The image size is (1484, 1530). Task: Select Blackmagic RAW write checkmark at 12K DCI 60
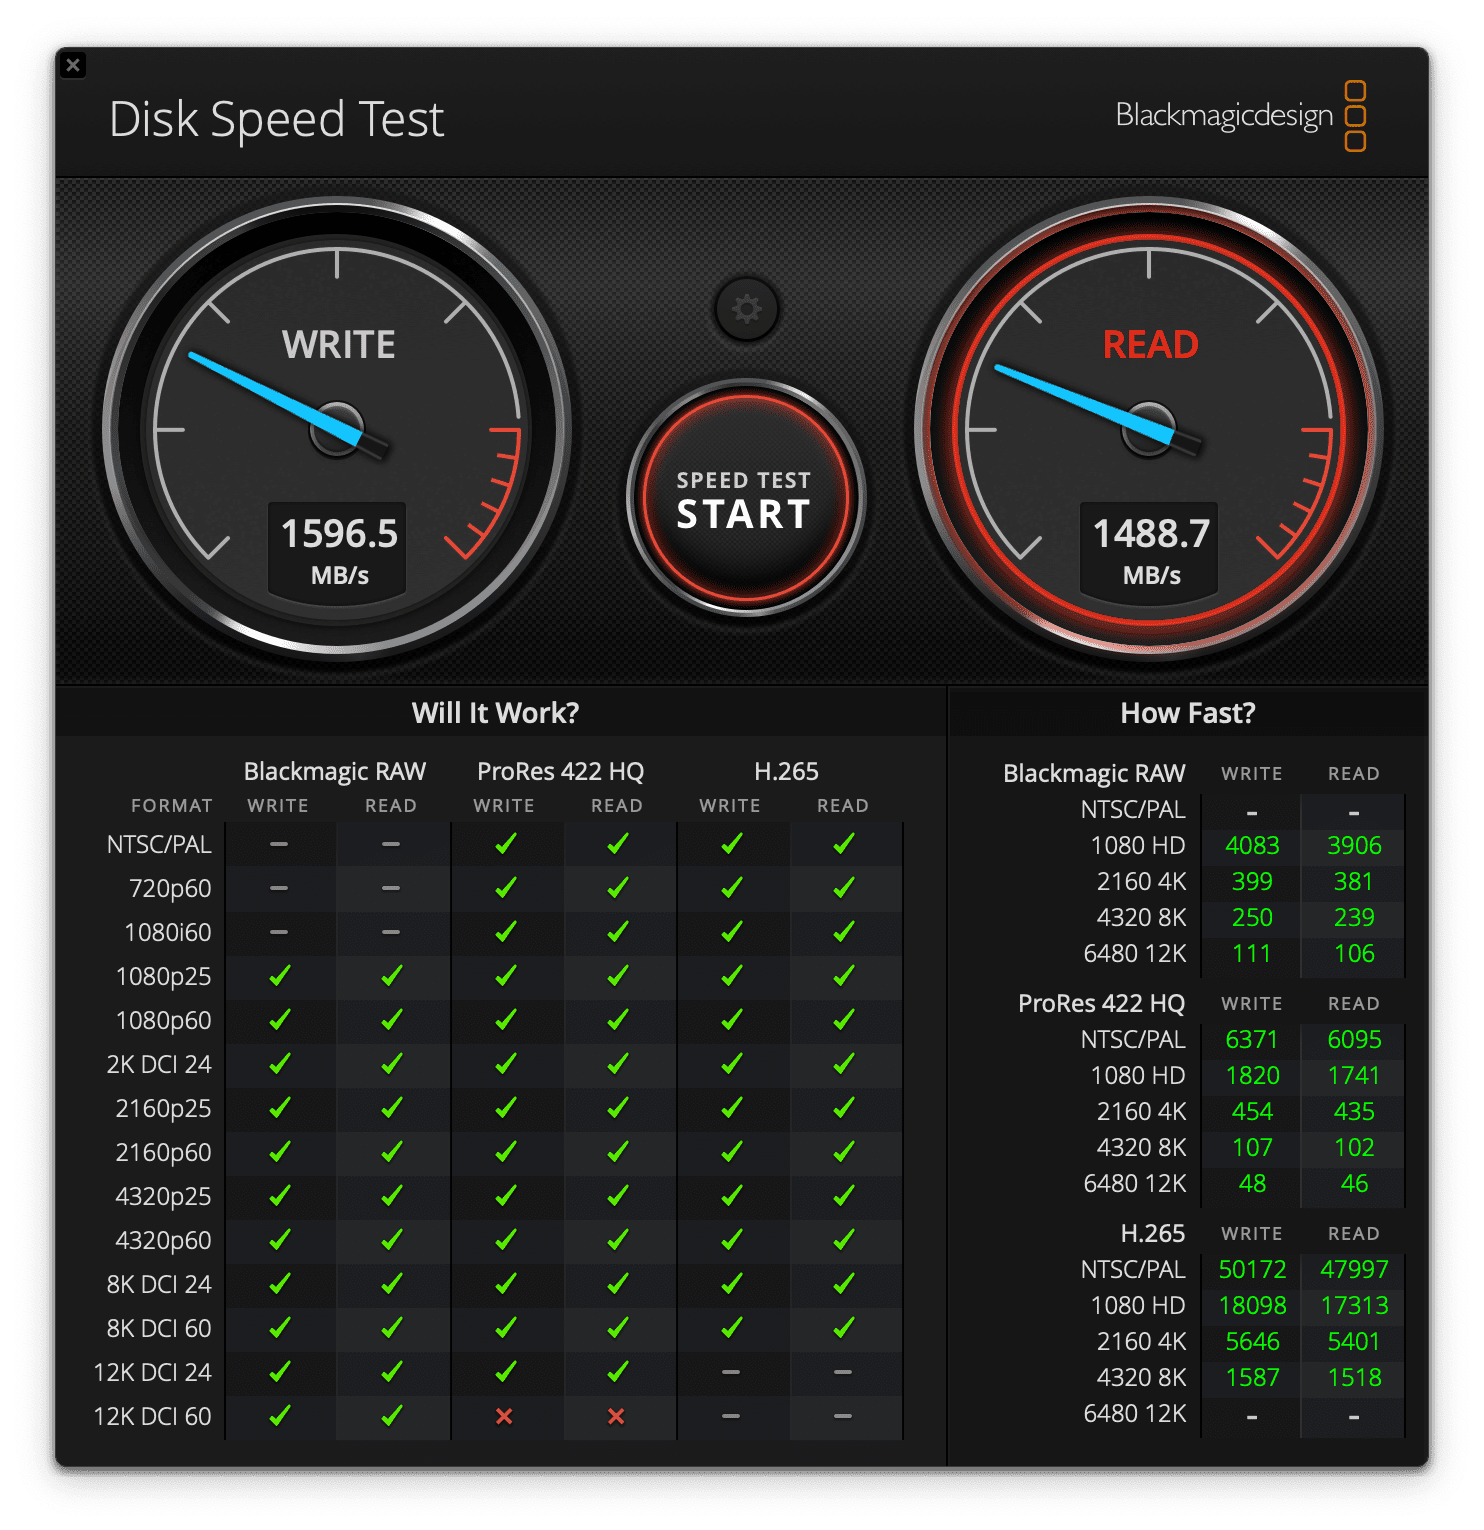[x=279, y=1416]
